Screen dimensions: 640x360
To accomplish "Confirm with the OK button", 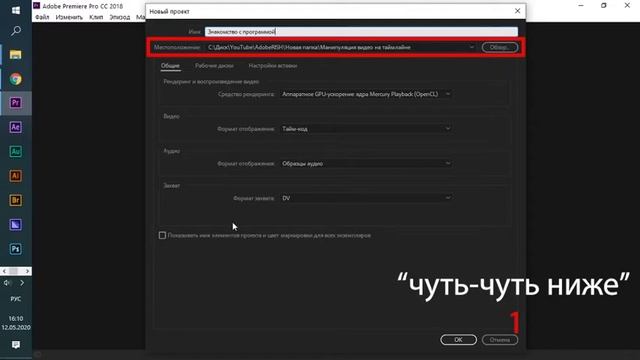I will (x=458, y=340).
